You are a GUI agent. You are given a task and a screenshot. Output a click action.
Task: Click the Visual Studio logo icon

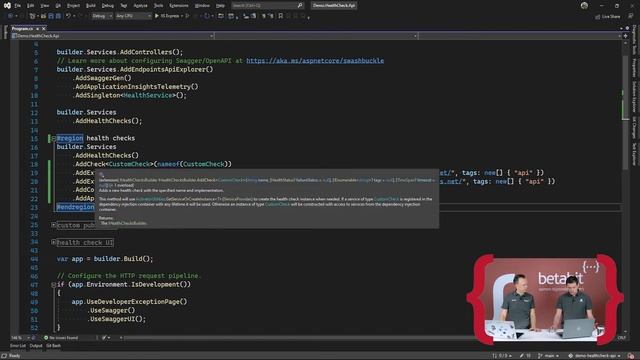coord(7,6)
